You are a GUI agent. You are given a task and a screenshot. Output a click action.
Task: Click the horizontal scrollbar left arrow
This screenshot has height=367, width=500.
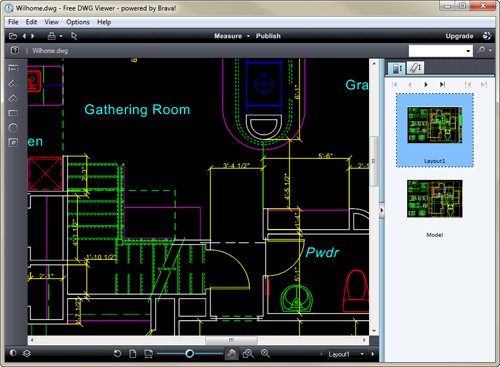pyautogui.click(x=32, y=340)
